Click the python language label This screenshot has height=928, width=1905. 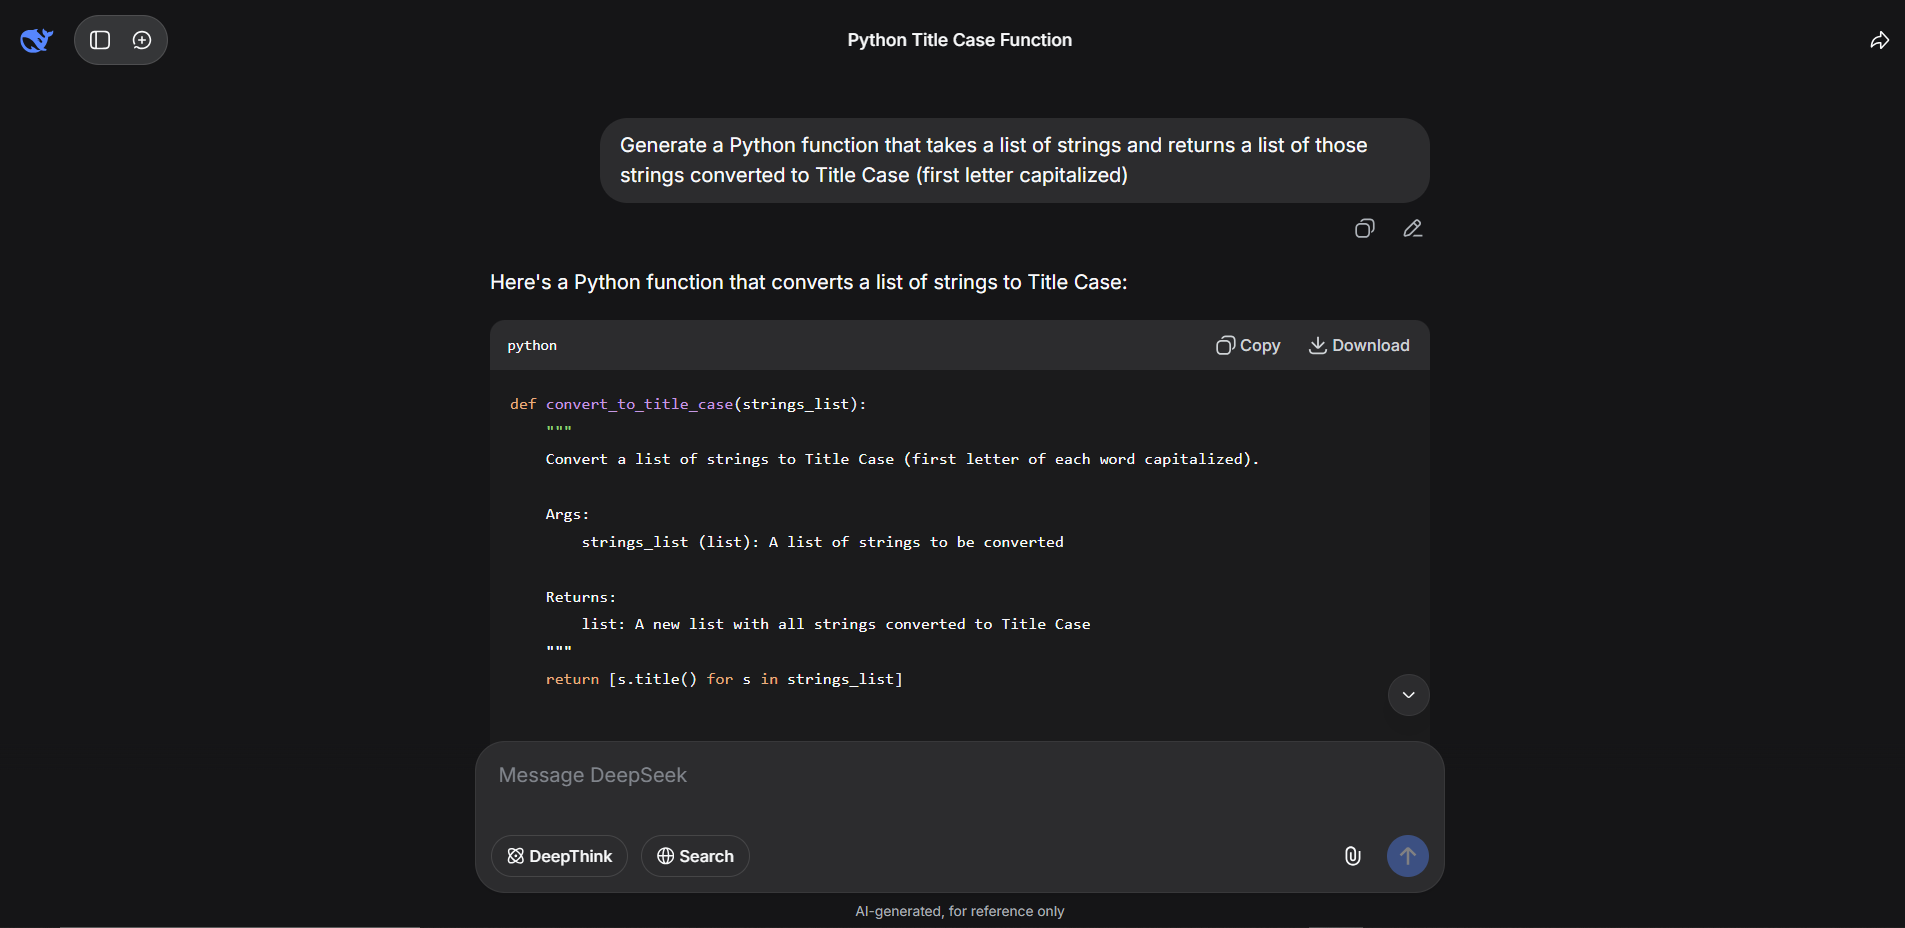532,345
